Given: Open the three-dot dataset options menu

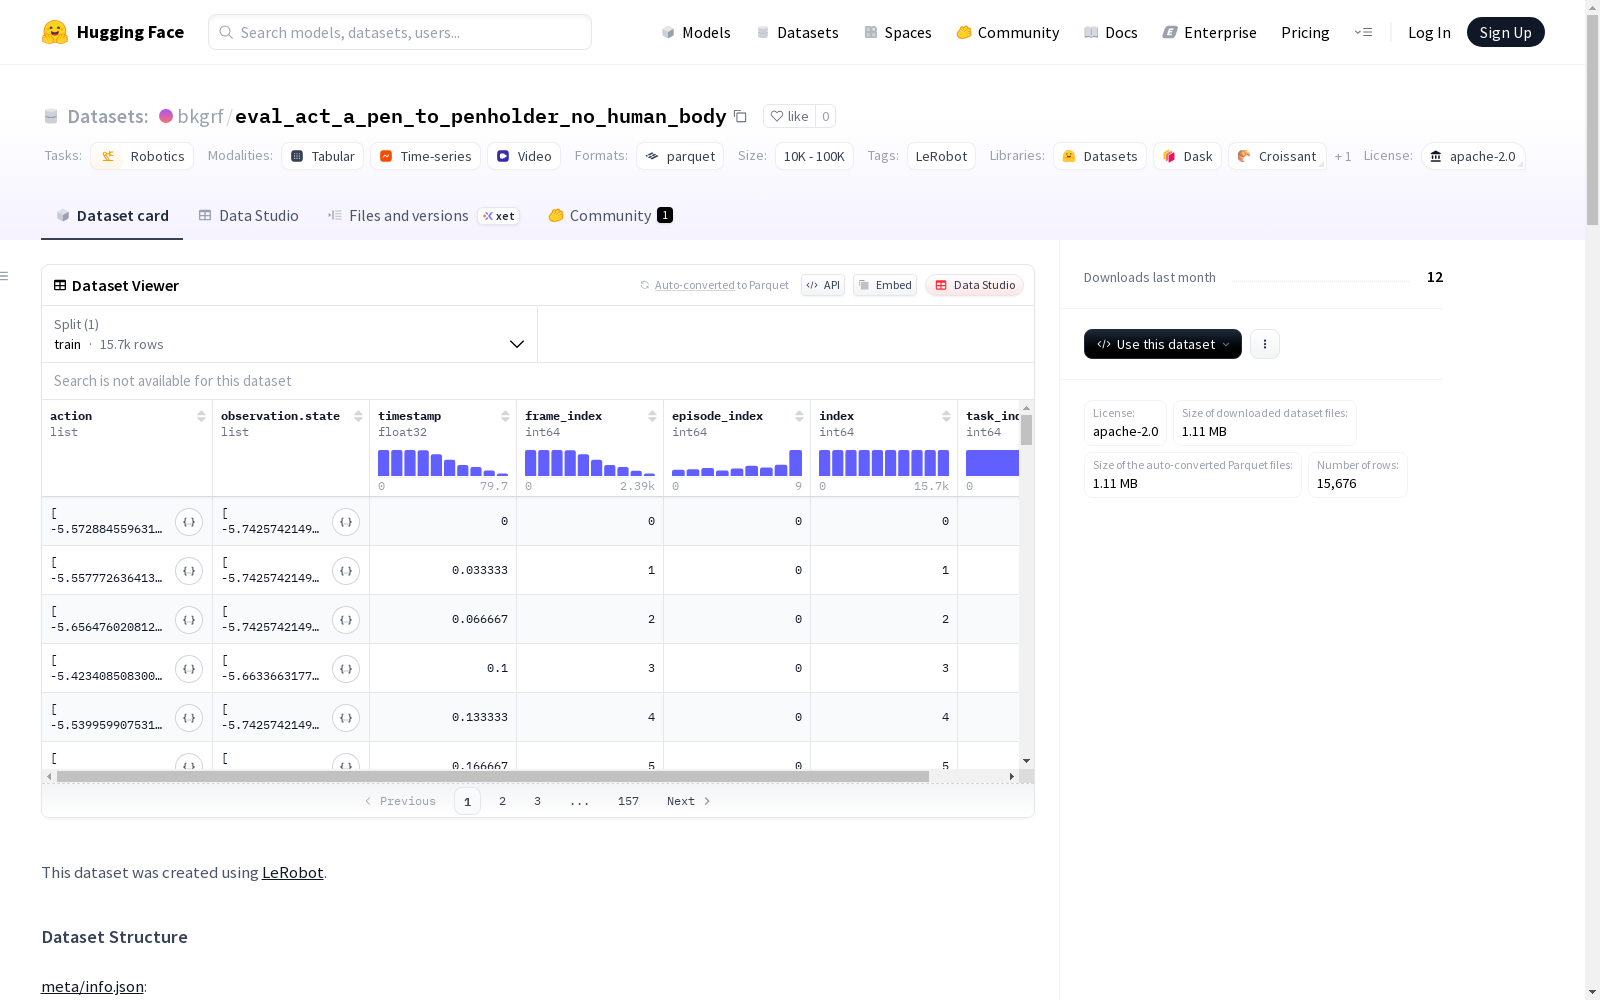Looking at the screenshot, I should click(1265, 344).
